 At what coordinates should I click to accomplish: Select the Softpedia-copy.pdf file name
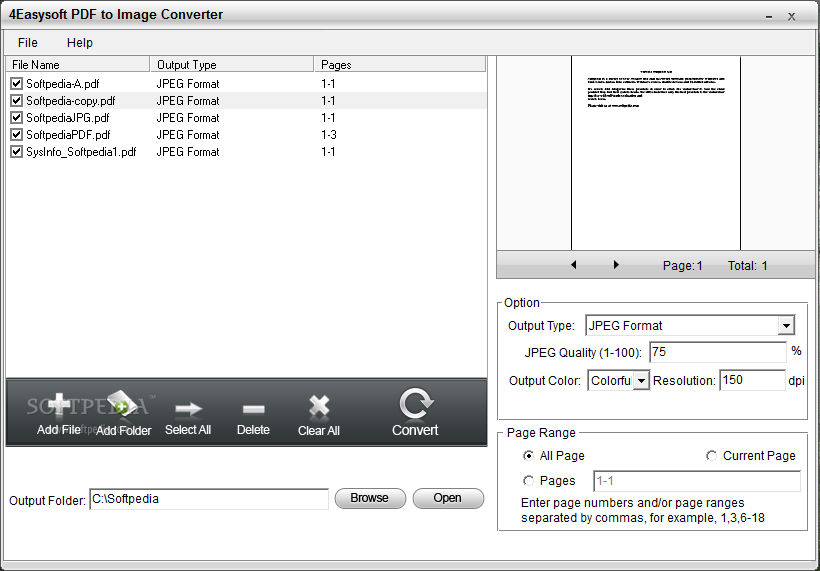[x=71, y=100]
